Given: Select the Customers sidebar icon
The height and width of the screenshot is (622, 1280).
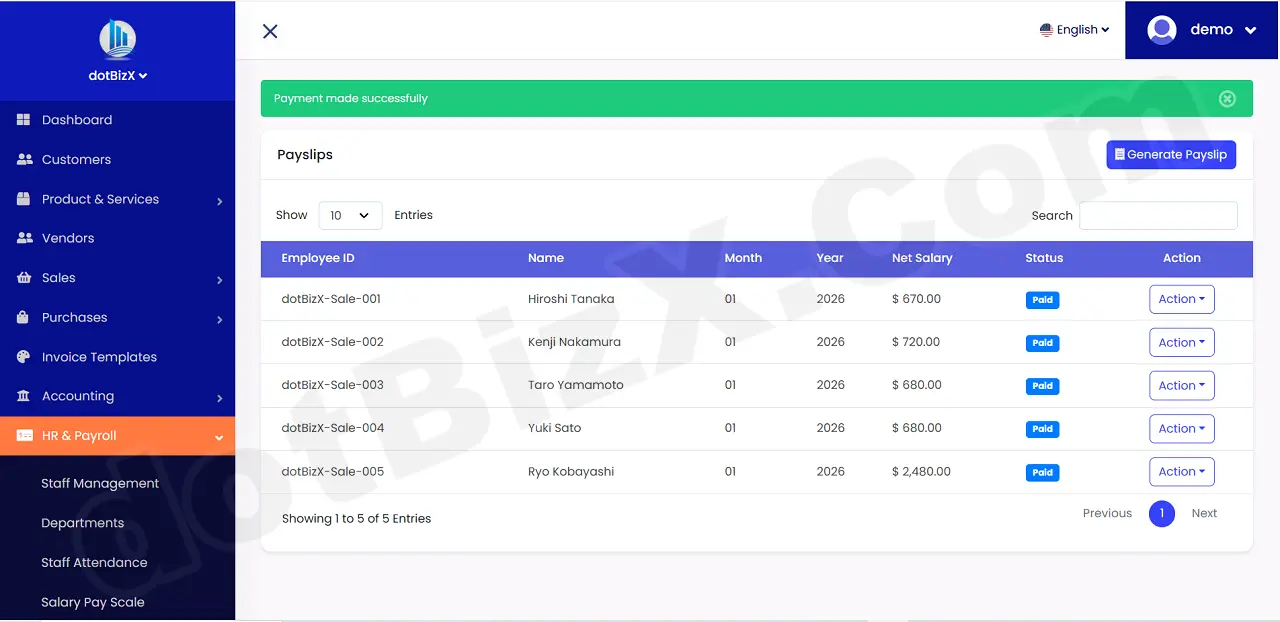Looking at the screenshot, I should click(22, 158).
